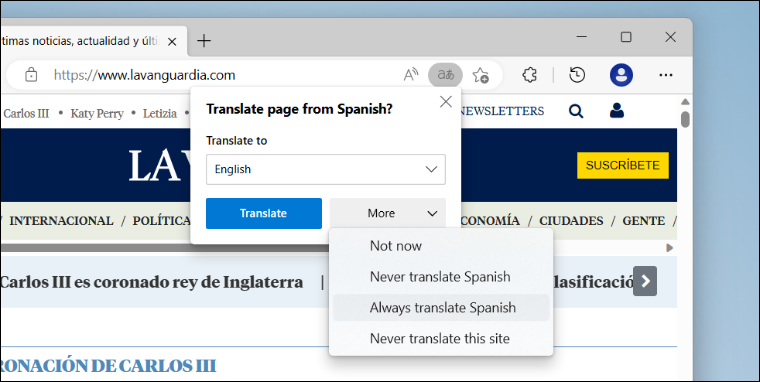This screenshot has height=382, width=760.
Task: Maximize the Edge window
Action: 626,37
